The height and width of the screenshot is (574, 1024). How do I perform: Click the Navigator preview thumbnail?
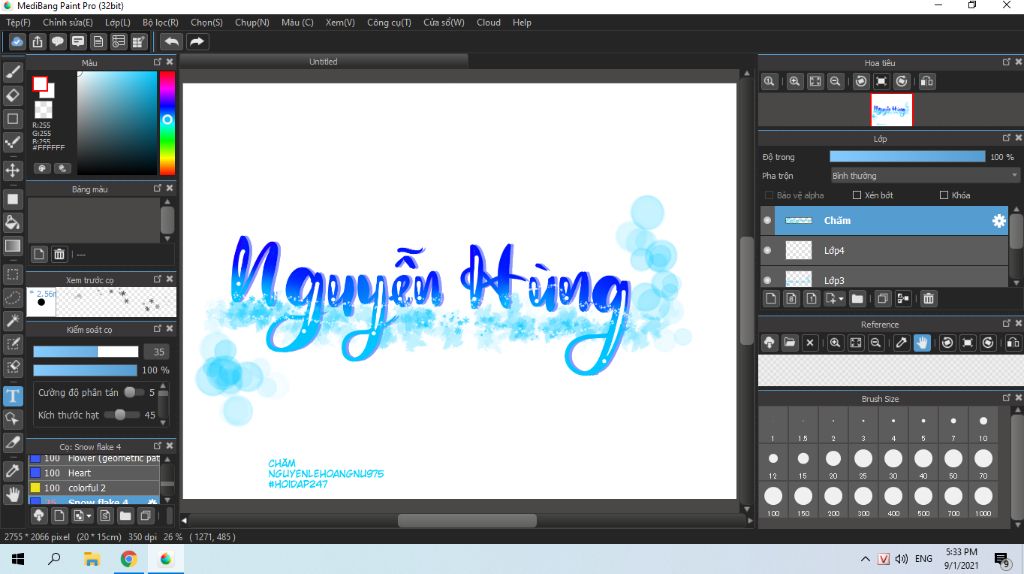pos(891,110)
